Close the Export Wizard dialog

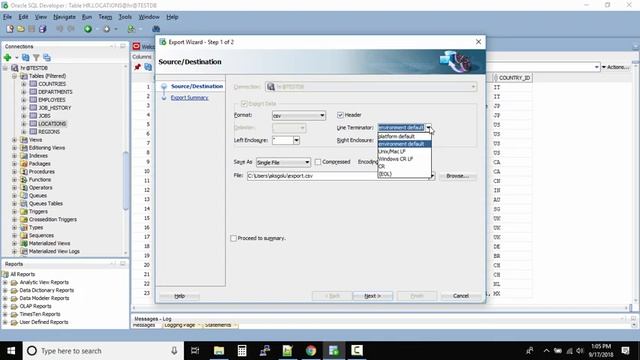(478, 42)
